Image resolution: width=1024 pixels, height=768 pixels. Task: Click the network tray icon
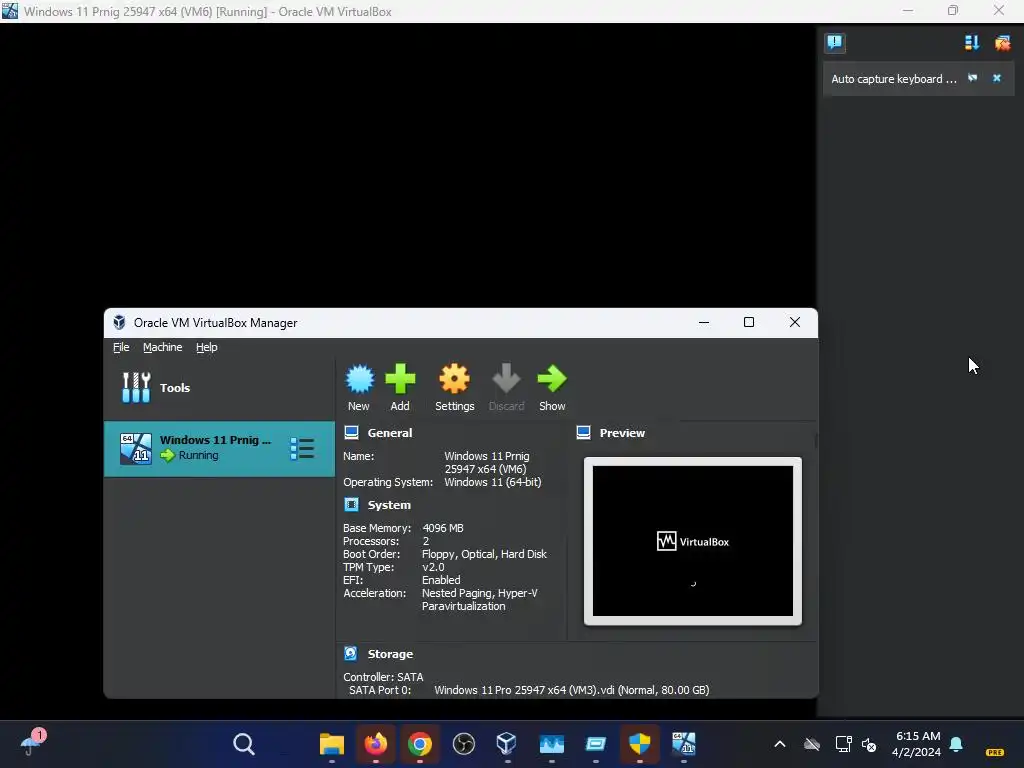click(x=843, y=744)
